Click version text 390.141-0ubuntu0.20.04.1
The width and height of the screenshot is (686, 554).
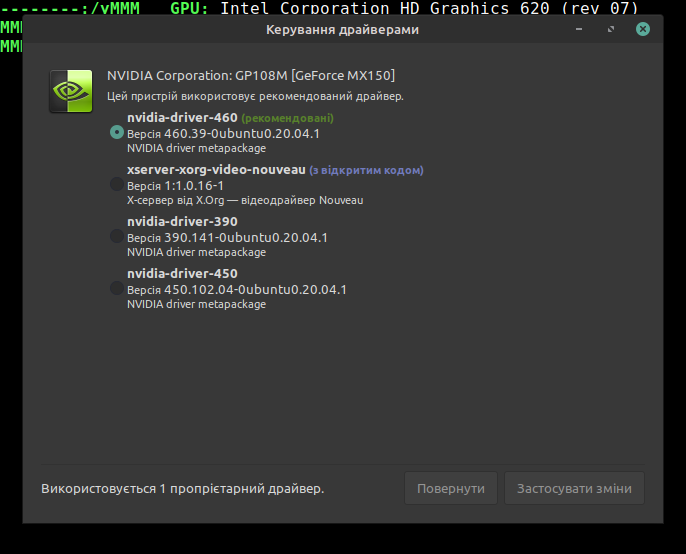tap(245, 238)
